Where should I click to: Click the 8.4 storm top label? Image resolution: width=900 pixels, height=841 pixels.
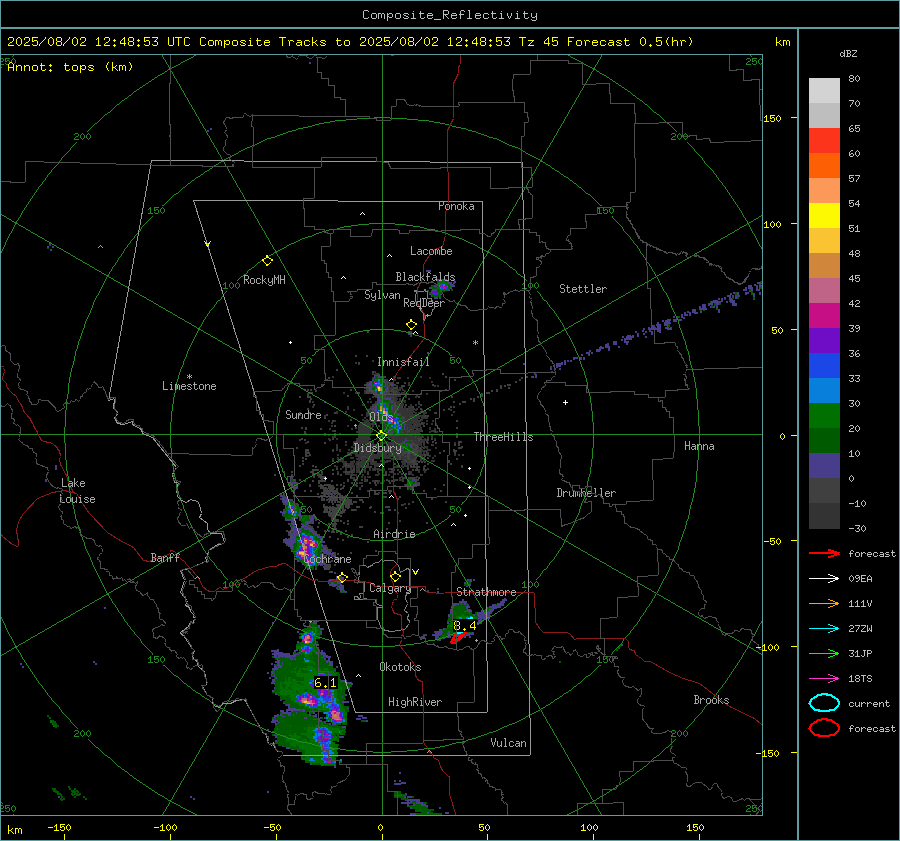tap(464, 626)
